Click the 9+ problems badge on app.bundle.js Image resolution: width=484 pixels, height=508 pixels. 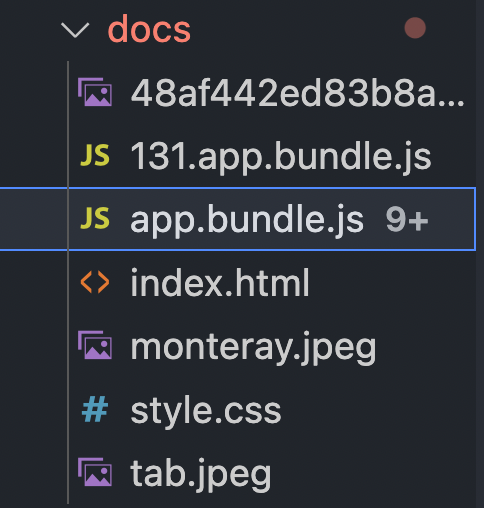pos(407,220)
